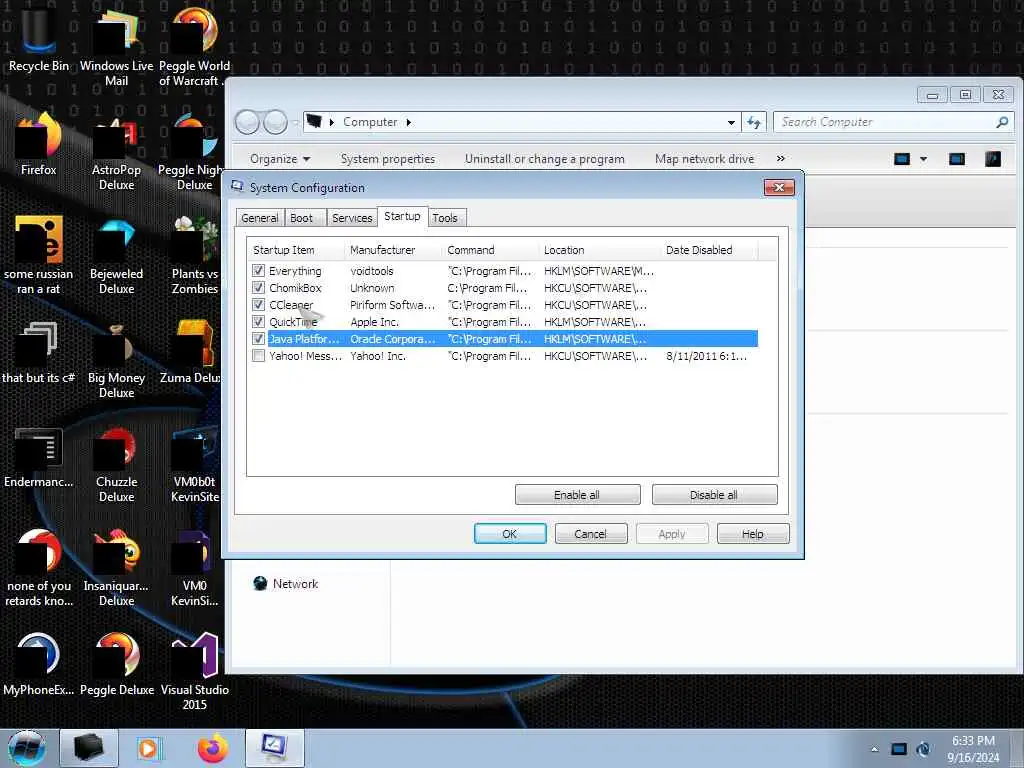Expand the Explorer toolbar overflow chevron
This screenshot has width=1024, height=768.
[780, 159]
